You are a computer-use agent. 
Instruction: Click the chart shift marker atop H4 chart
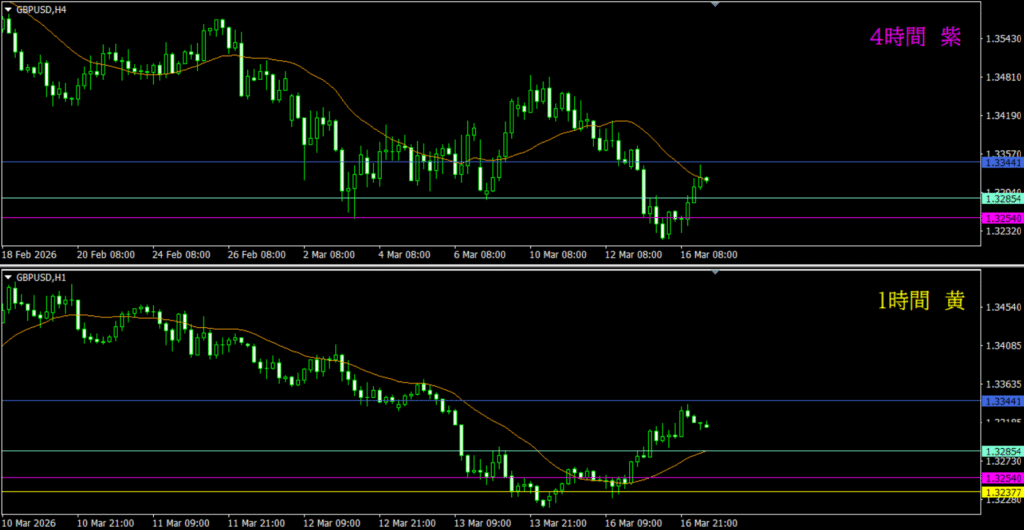tap(715, 5)
